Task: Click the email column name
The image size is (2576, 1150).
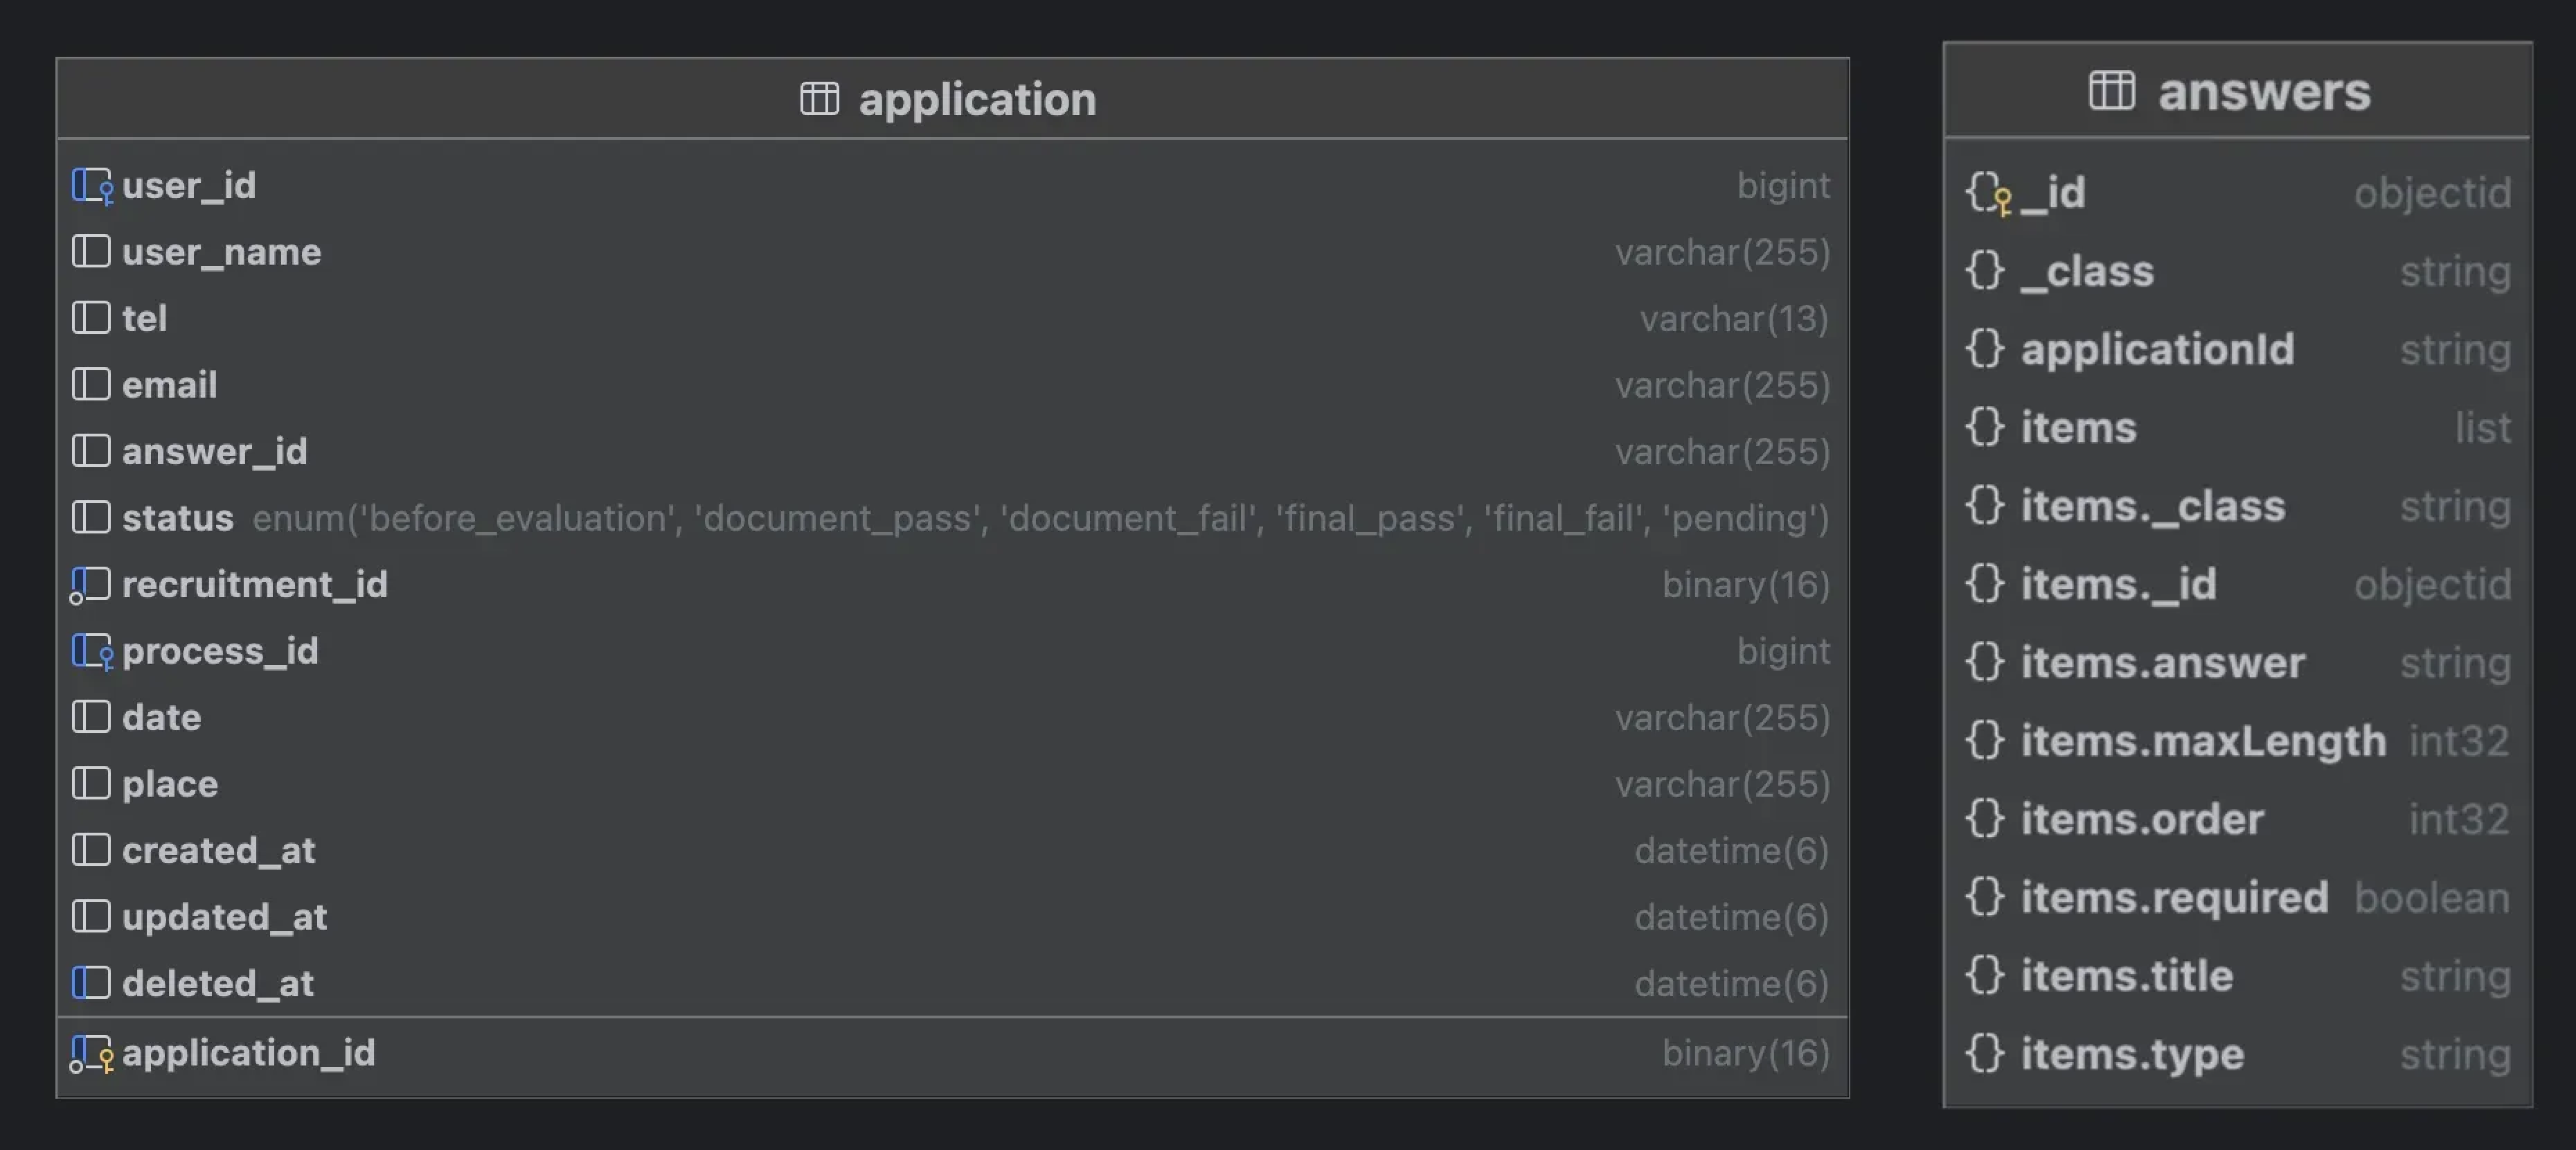Action: pyautogui.click(x=169, y=385)
